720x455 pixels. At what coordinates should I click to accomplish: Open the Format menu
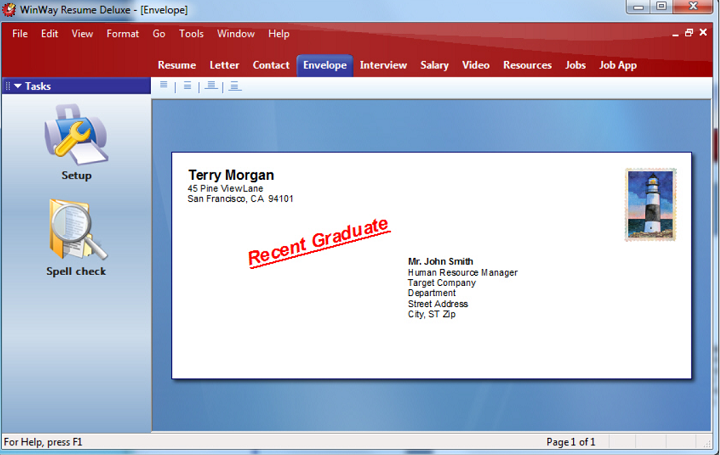pyautogui.click(x=123, y=34)
